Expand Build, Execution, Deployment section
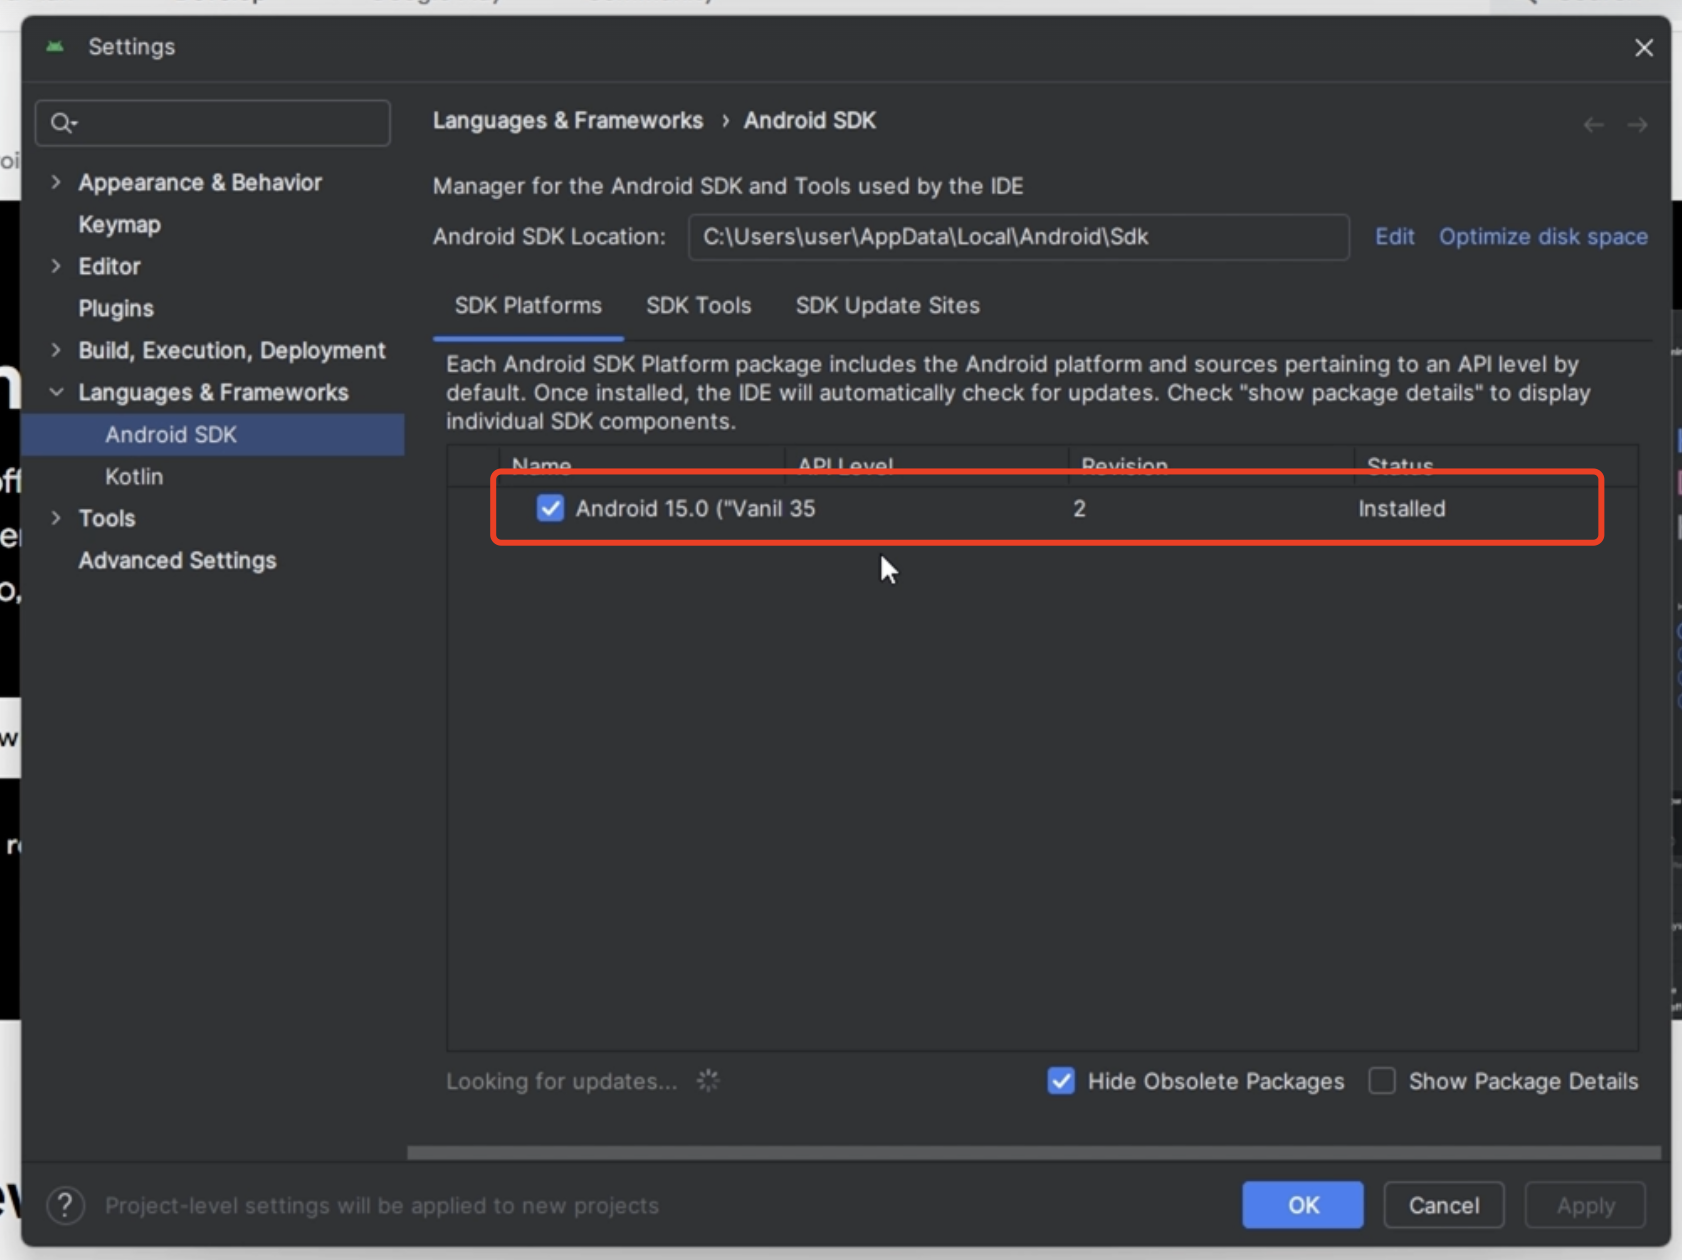 pos(56,350)
